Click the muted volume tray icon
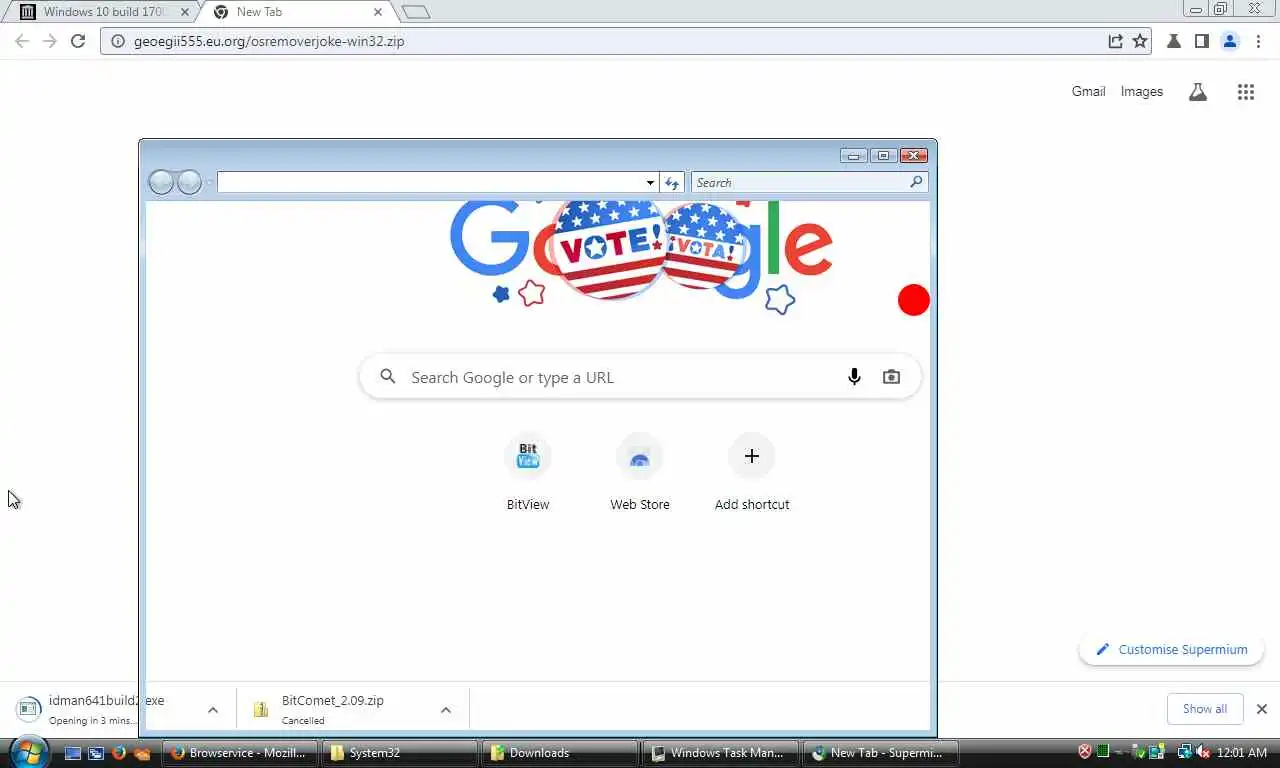Viewport: 1280px width, 768px height. coord(1204,752)
